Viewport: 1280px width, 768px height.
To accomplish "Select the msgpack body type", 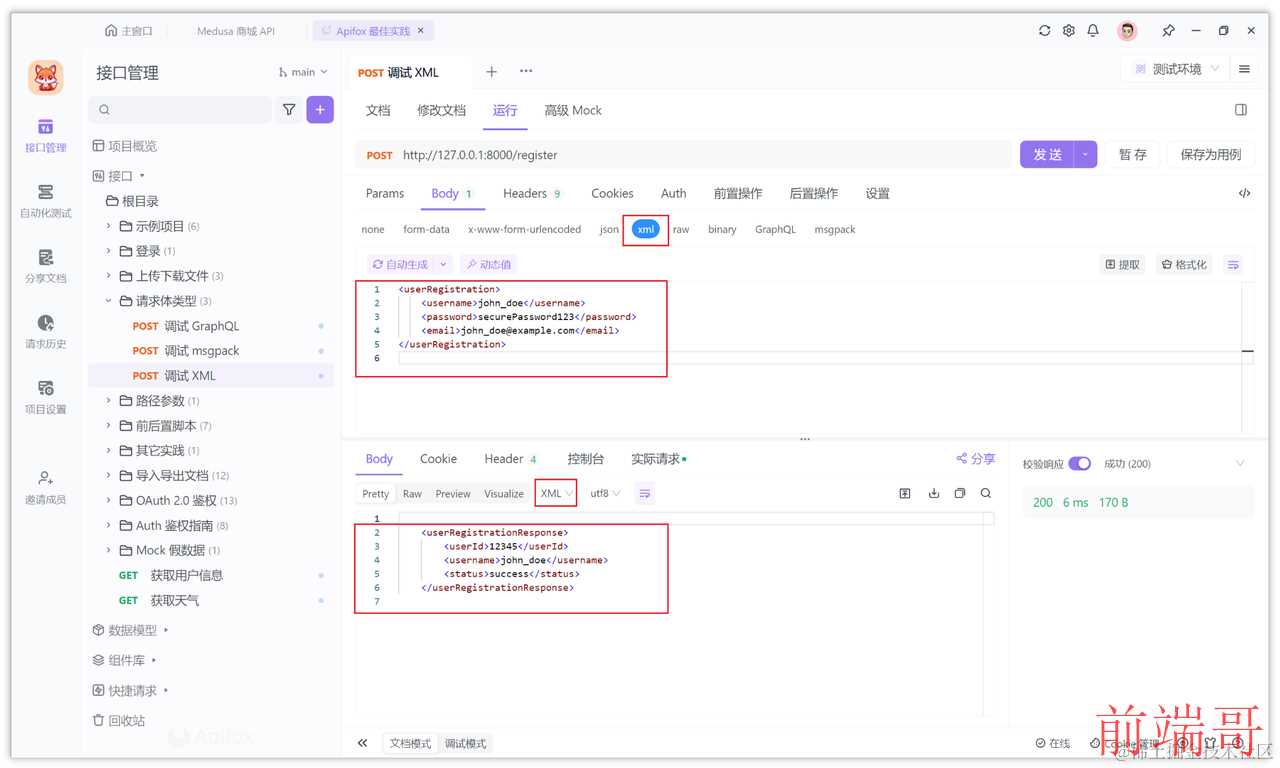I will click(x=835, y=229).
